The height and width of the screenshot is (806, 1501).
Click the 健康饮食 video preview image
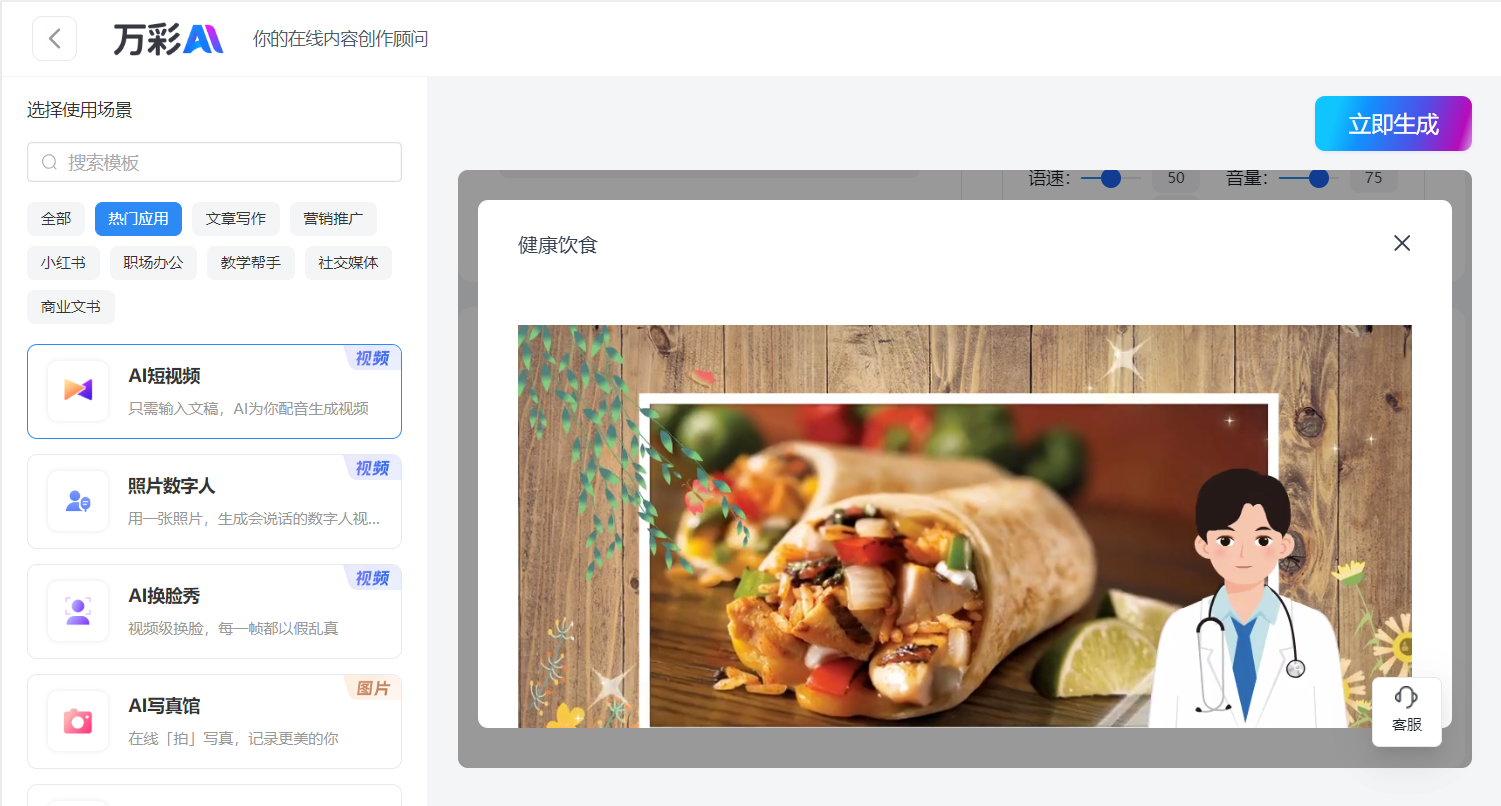click(x=964, y=526)
